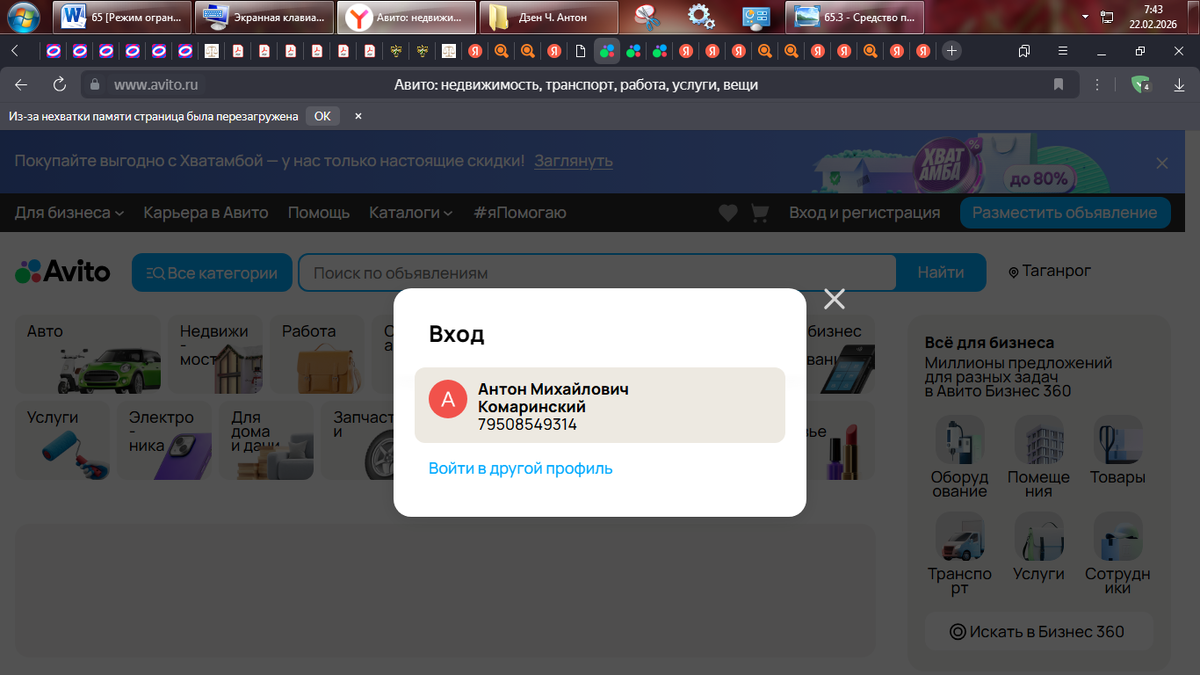Open the Заглянуть banner link
The image size is (1200, 675).
click(x=573, y=160)
